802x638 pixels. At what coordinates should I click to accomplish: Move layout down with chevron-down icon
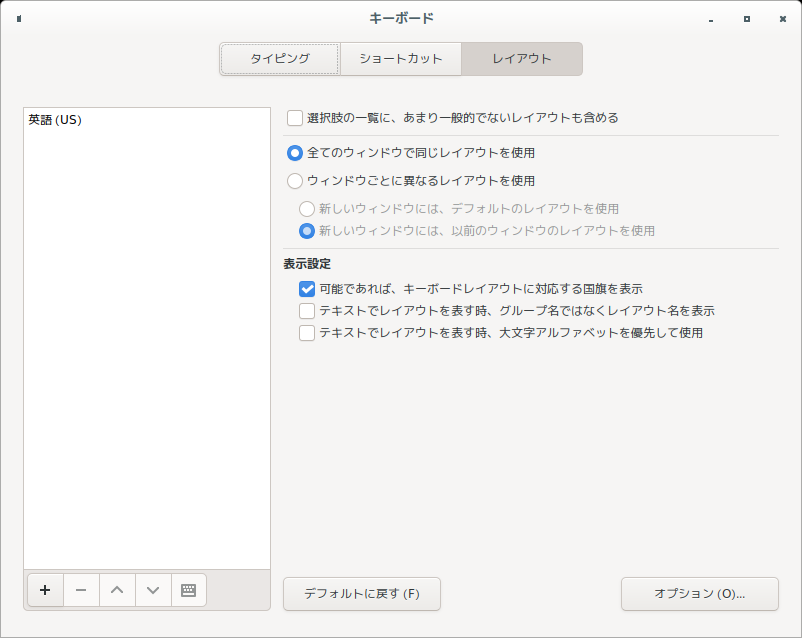pyautogui.click(x=153, y=590)
